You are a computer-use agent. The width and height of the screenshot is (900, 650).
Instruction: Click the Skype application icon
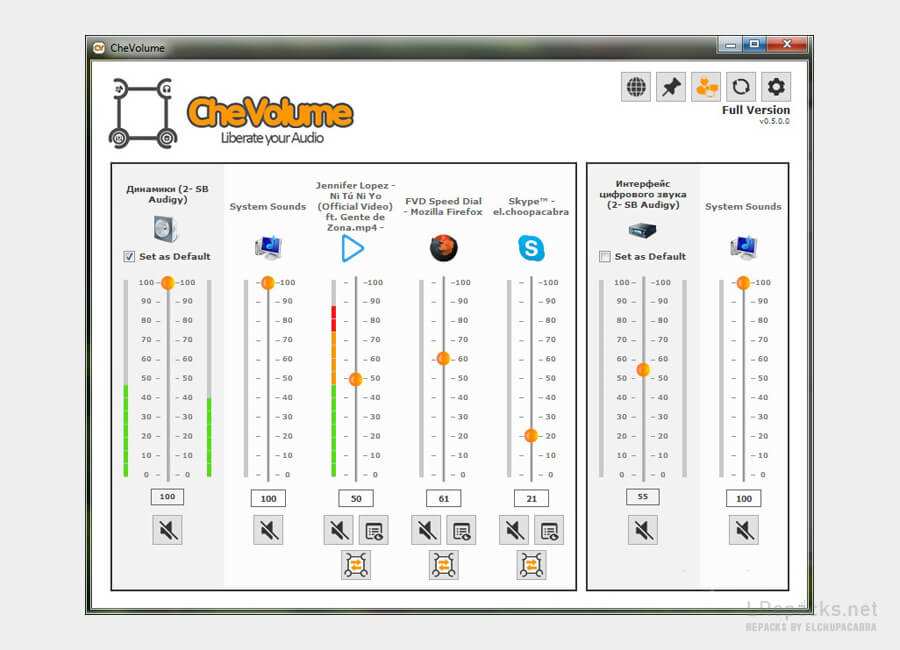[532, 248]
